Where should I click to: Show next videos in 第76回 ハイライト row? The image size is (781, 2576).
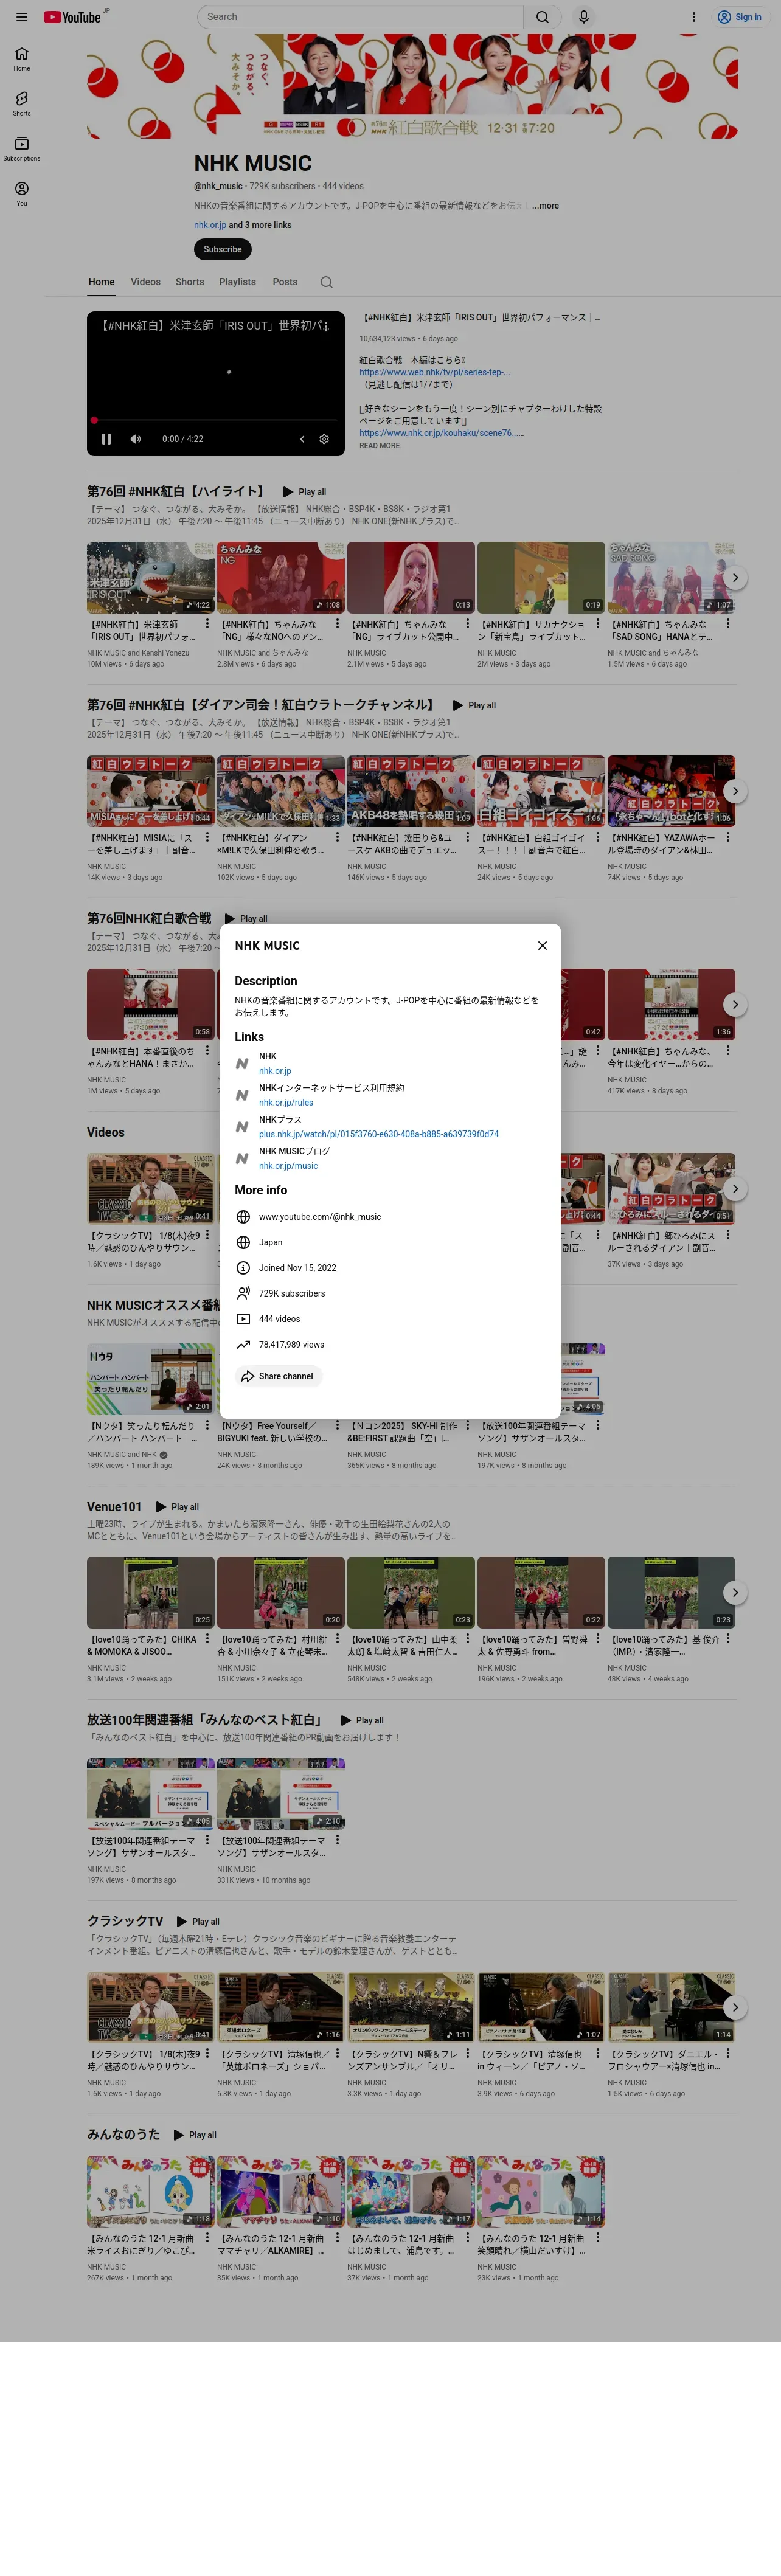tap(735, 578)
